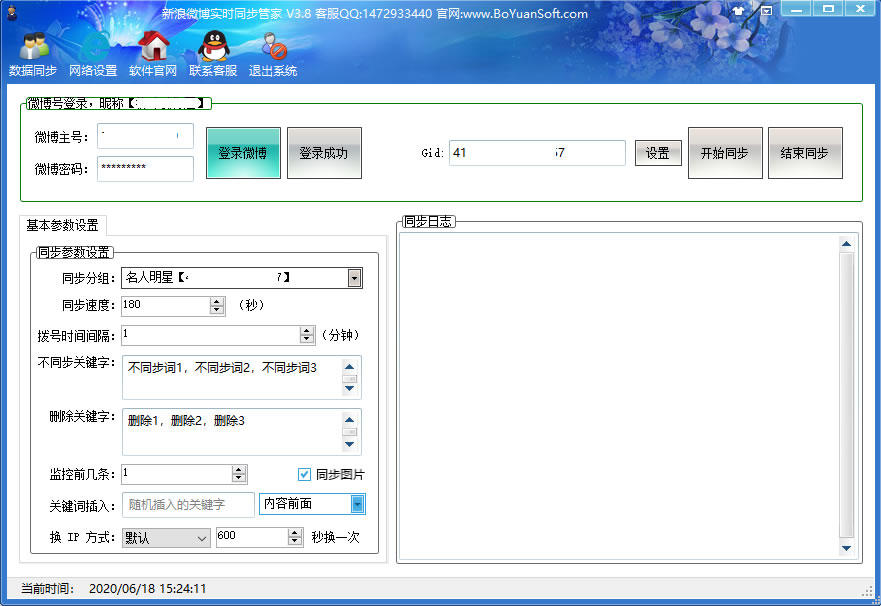881x606 pixels.
Task: Click the 同步日志 scrollbar up arrow
Action: 846,244
